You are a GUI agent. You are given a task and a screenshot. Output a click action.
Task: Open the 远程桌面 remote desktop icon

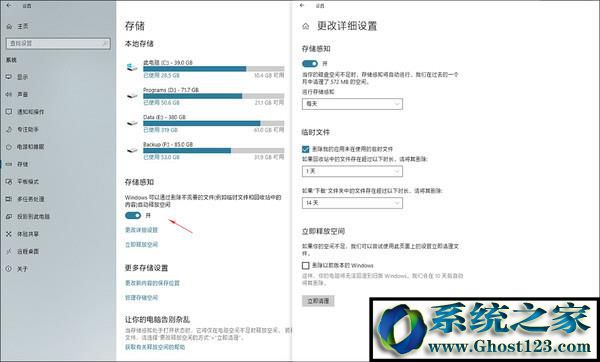point(9,251)
